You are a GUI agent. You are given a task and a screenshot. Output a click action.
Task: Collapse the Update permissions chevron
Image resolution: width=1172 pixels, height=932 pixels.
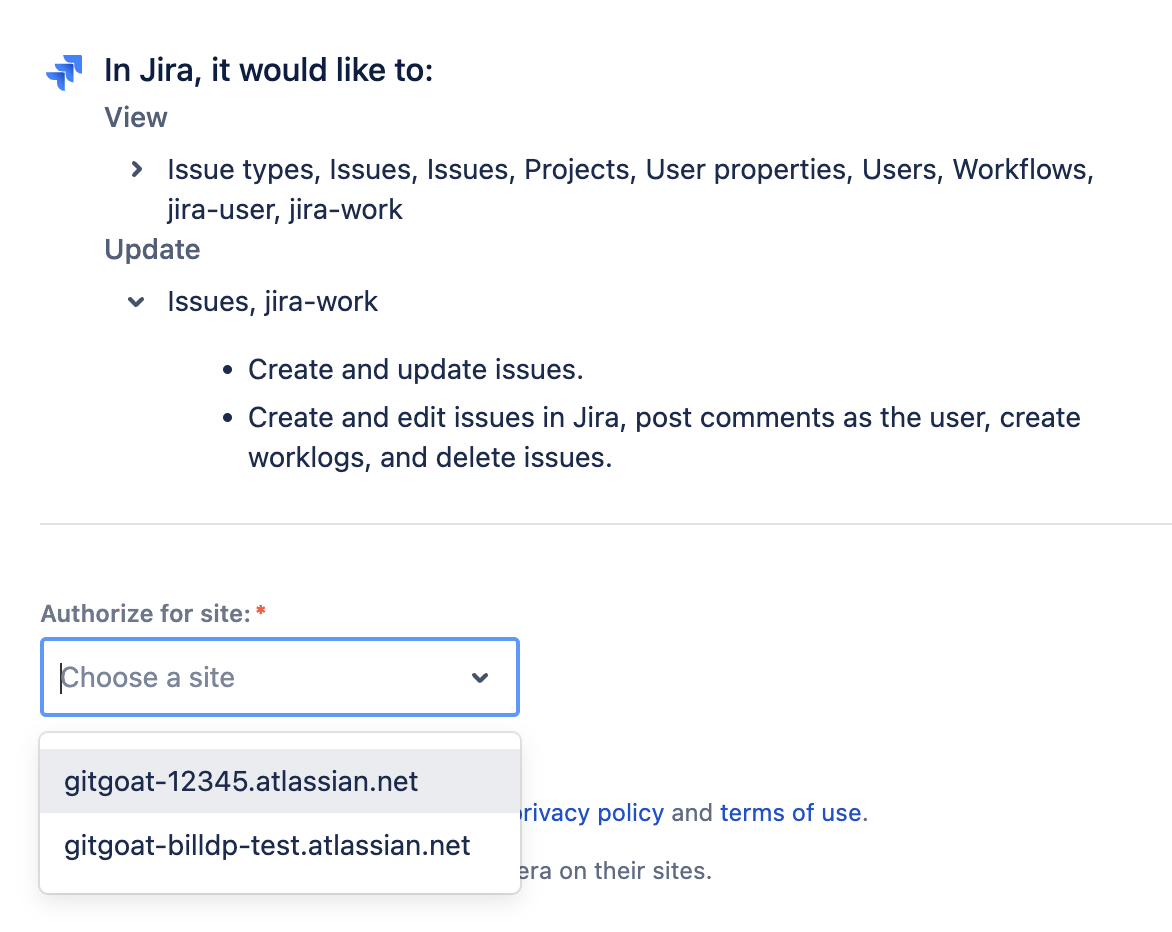(137, 302)
